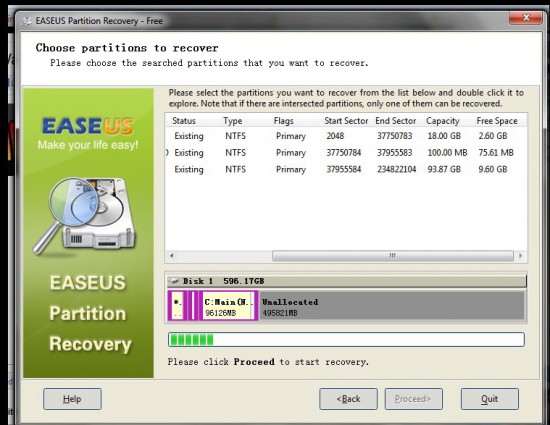
Task: Click free space 9.60 GB cell
Action: tap(493, 169)
